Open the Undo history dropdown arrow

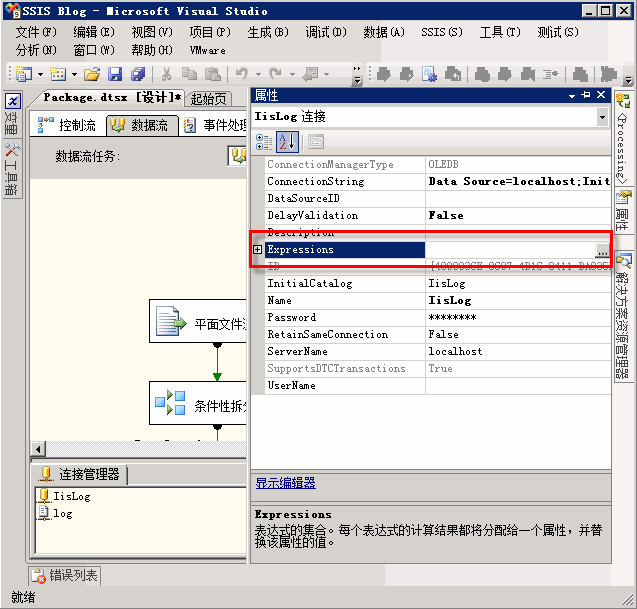click(258, 74)
